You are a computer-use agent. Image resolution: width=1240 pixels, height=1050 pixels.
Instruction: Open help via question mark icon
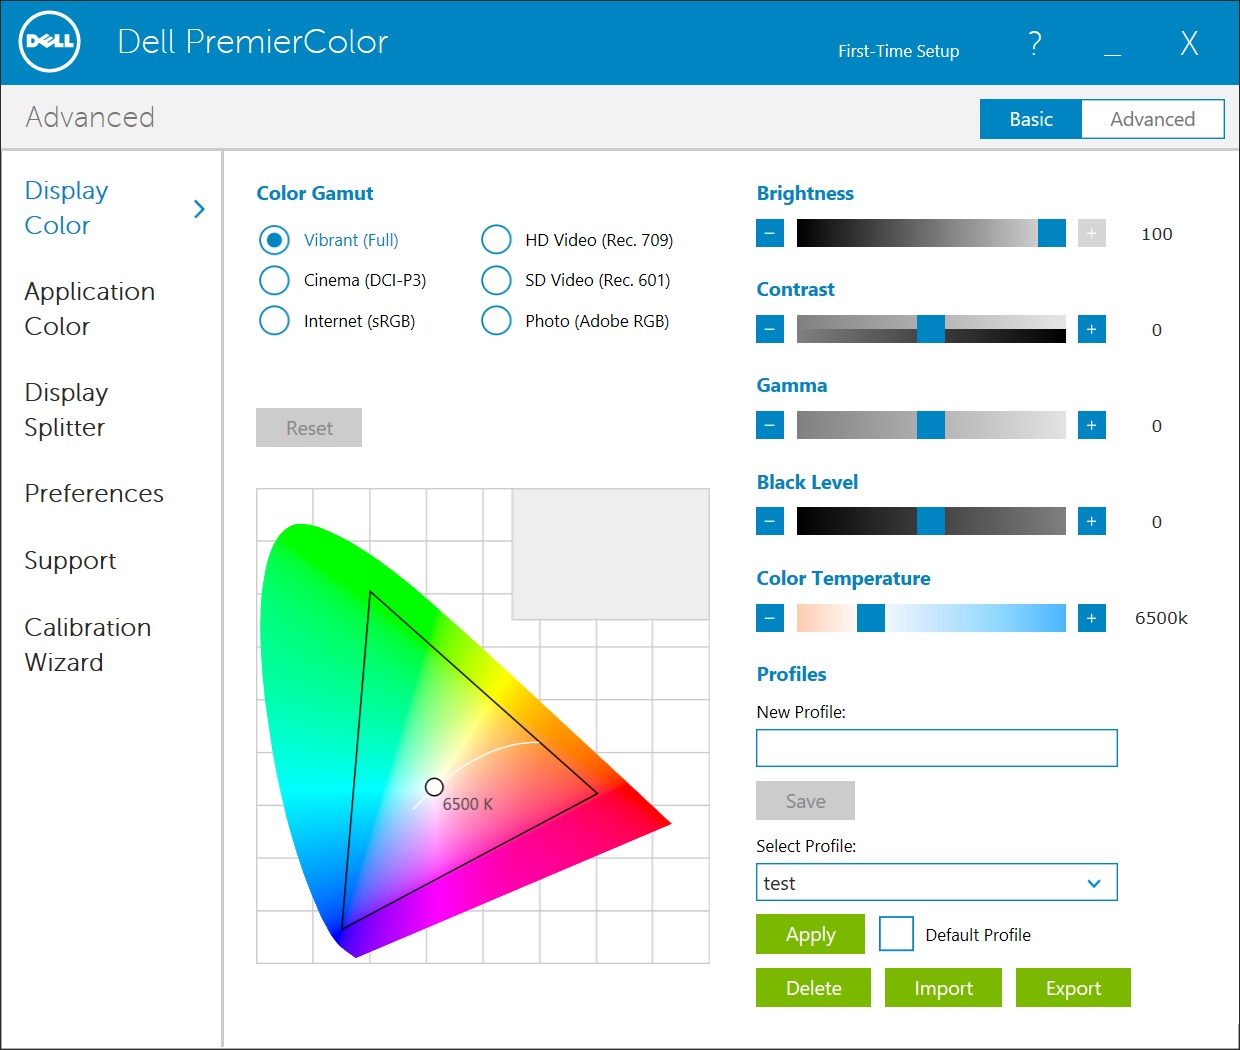[x=1034, y=44]
